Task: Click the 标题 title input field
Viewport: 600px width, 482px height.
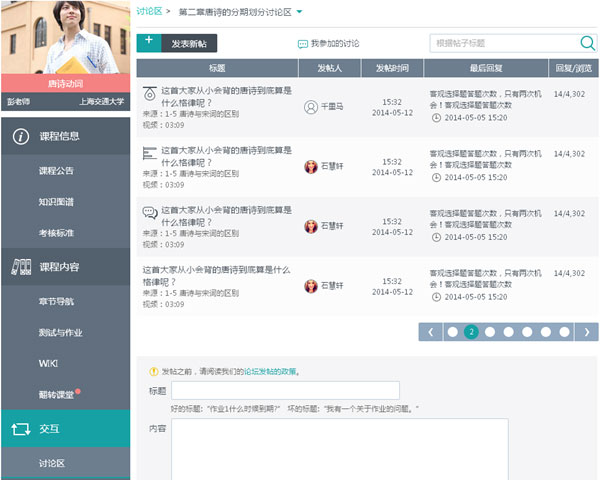Action: point(285,391)
